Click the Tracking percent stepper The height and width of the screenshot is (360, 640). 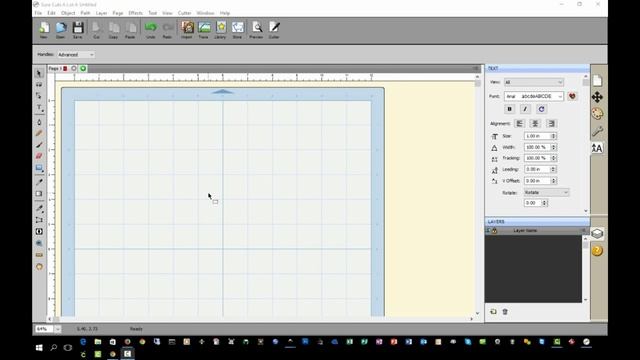553,158
